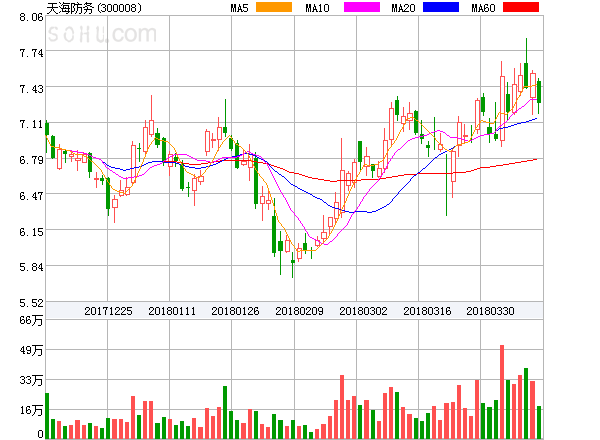
Task: Click the magenta MA10 legend swatch
Action: coord(362,7)
